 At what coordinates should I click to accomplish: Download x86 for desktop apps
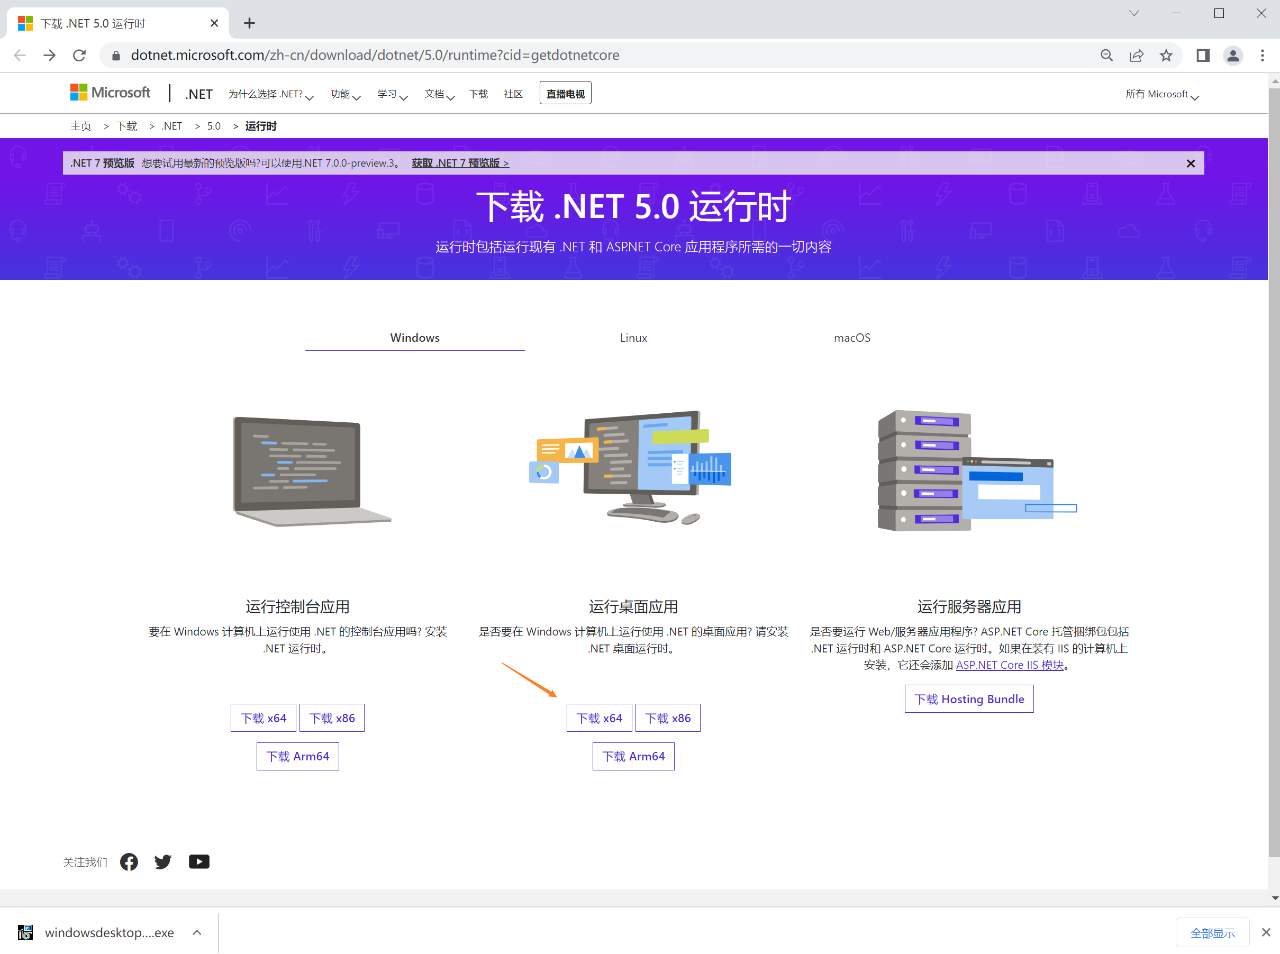(668, 718)
